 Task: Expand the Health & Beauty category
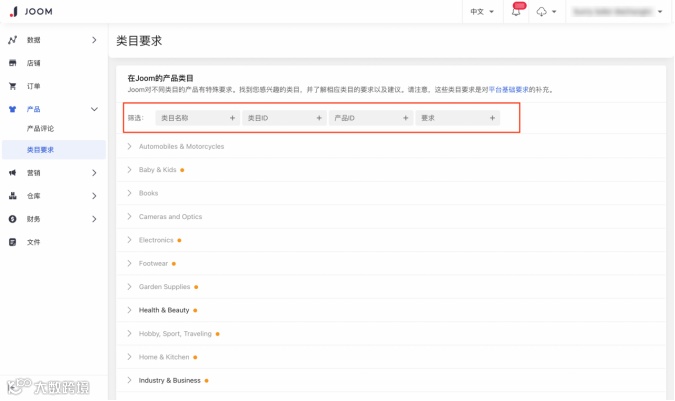point(130,310)
